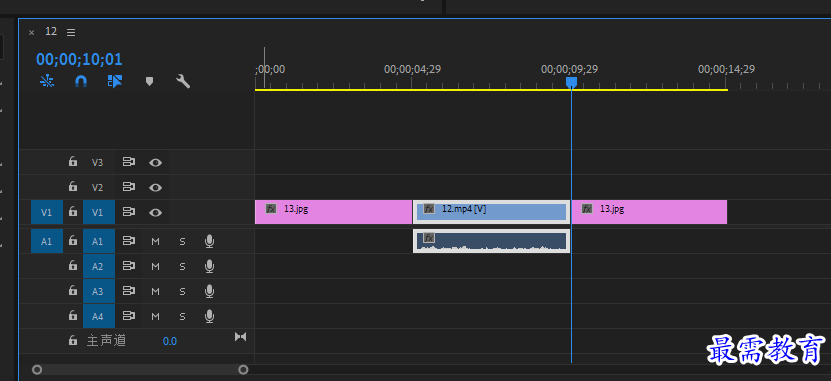Toggle sync lock for track V1
This screenshot has width=831, height=381.
click(129, 212)
